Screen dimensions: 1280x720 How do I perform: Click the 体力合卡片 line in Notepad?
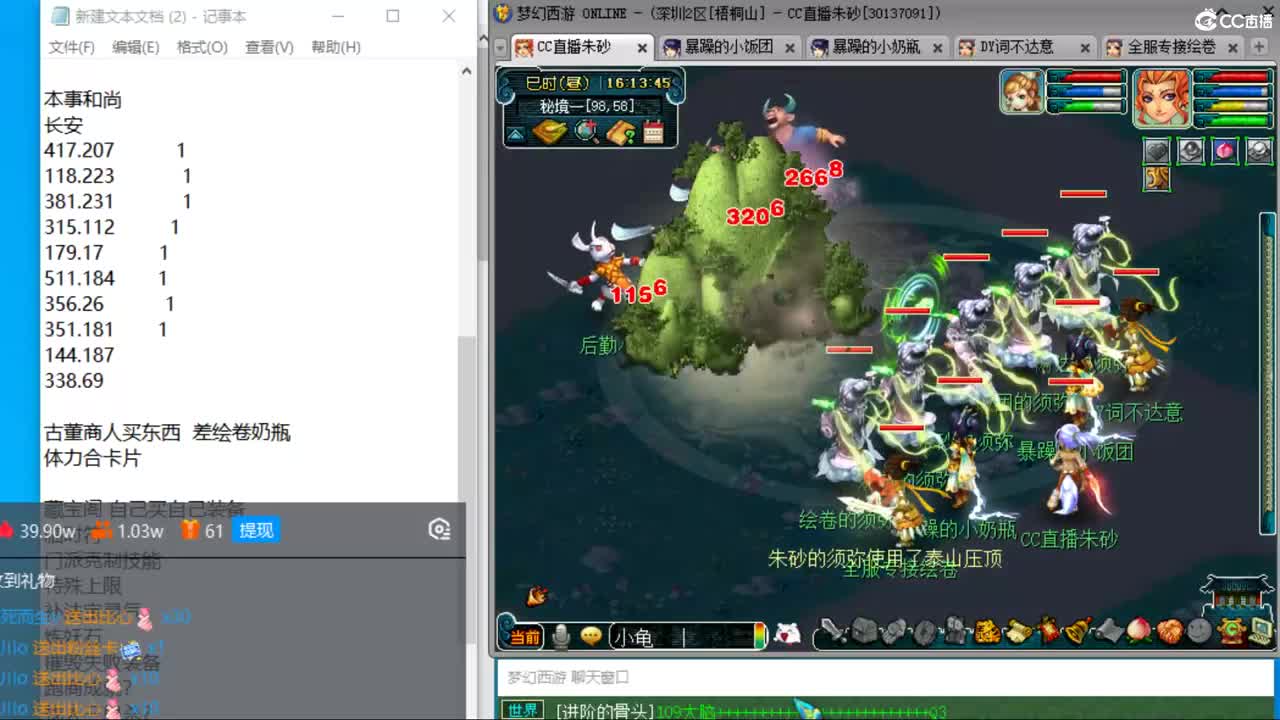(x=93, y=458)
